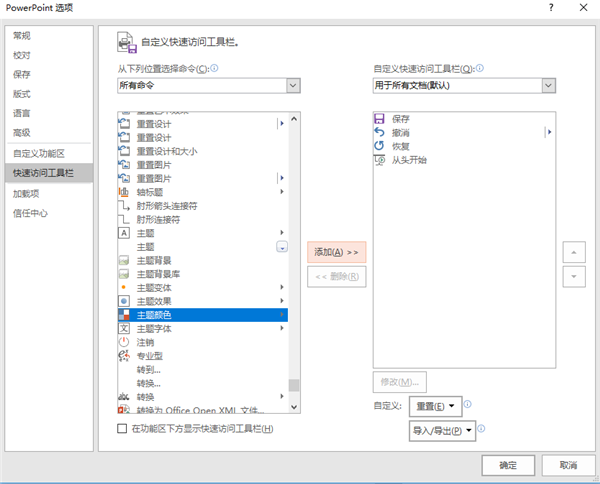Click the 主题效果 icon
The width and height of the screenshot is (600, 484).
[124, 301]
